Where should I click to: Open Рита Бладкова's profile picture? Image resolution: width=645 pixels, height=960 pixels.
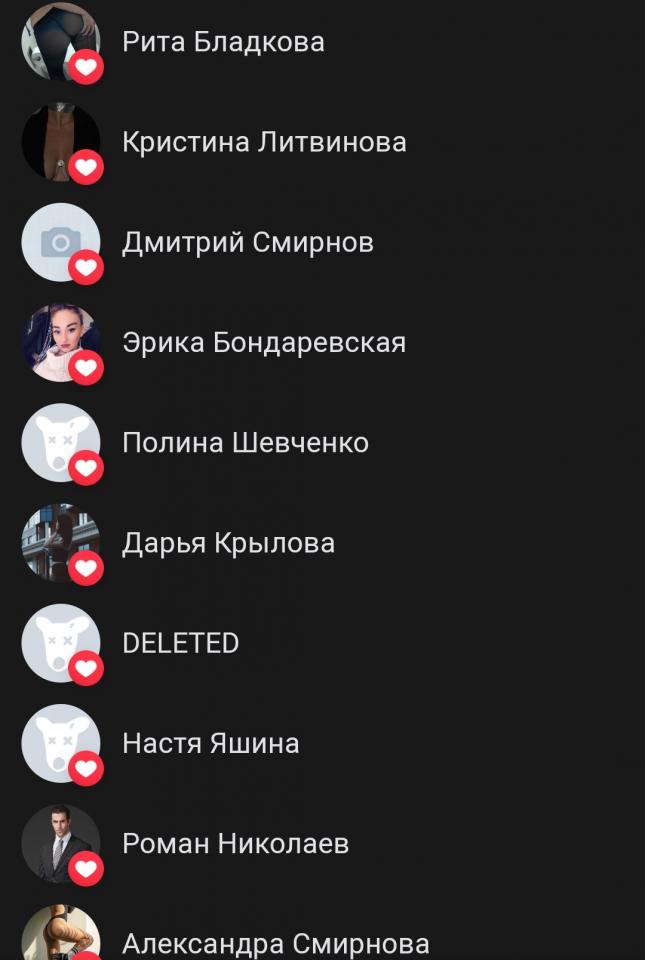click(x=61, y=42)
